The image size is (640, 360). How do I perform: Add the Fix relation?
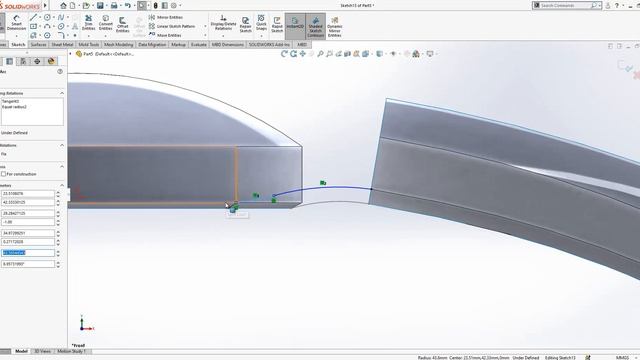point(3,154)
